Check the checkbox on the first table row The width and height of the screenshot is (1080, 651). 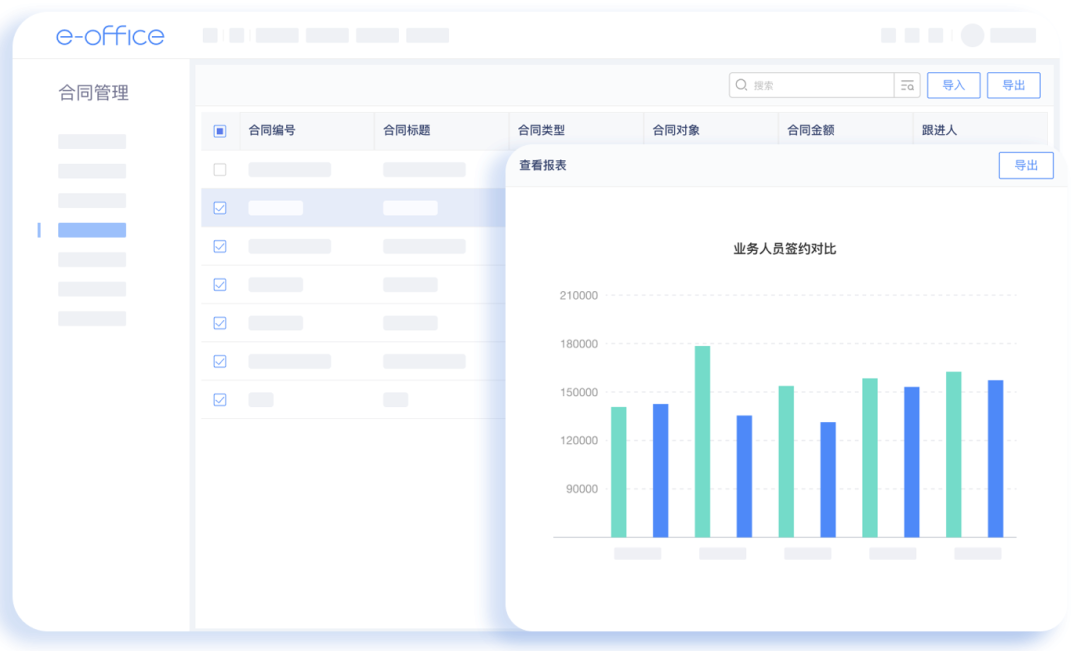point(219,169)
